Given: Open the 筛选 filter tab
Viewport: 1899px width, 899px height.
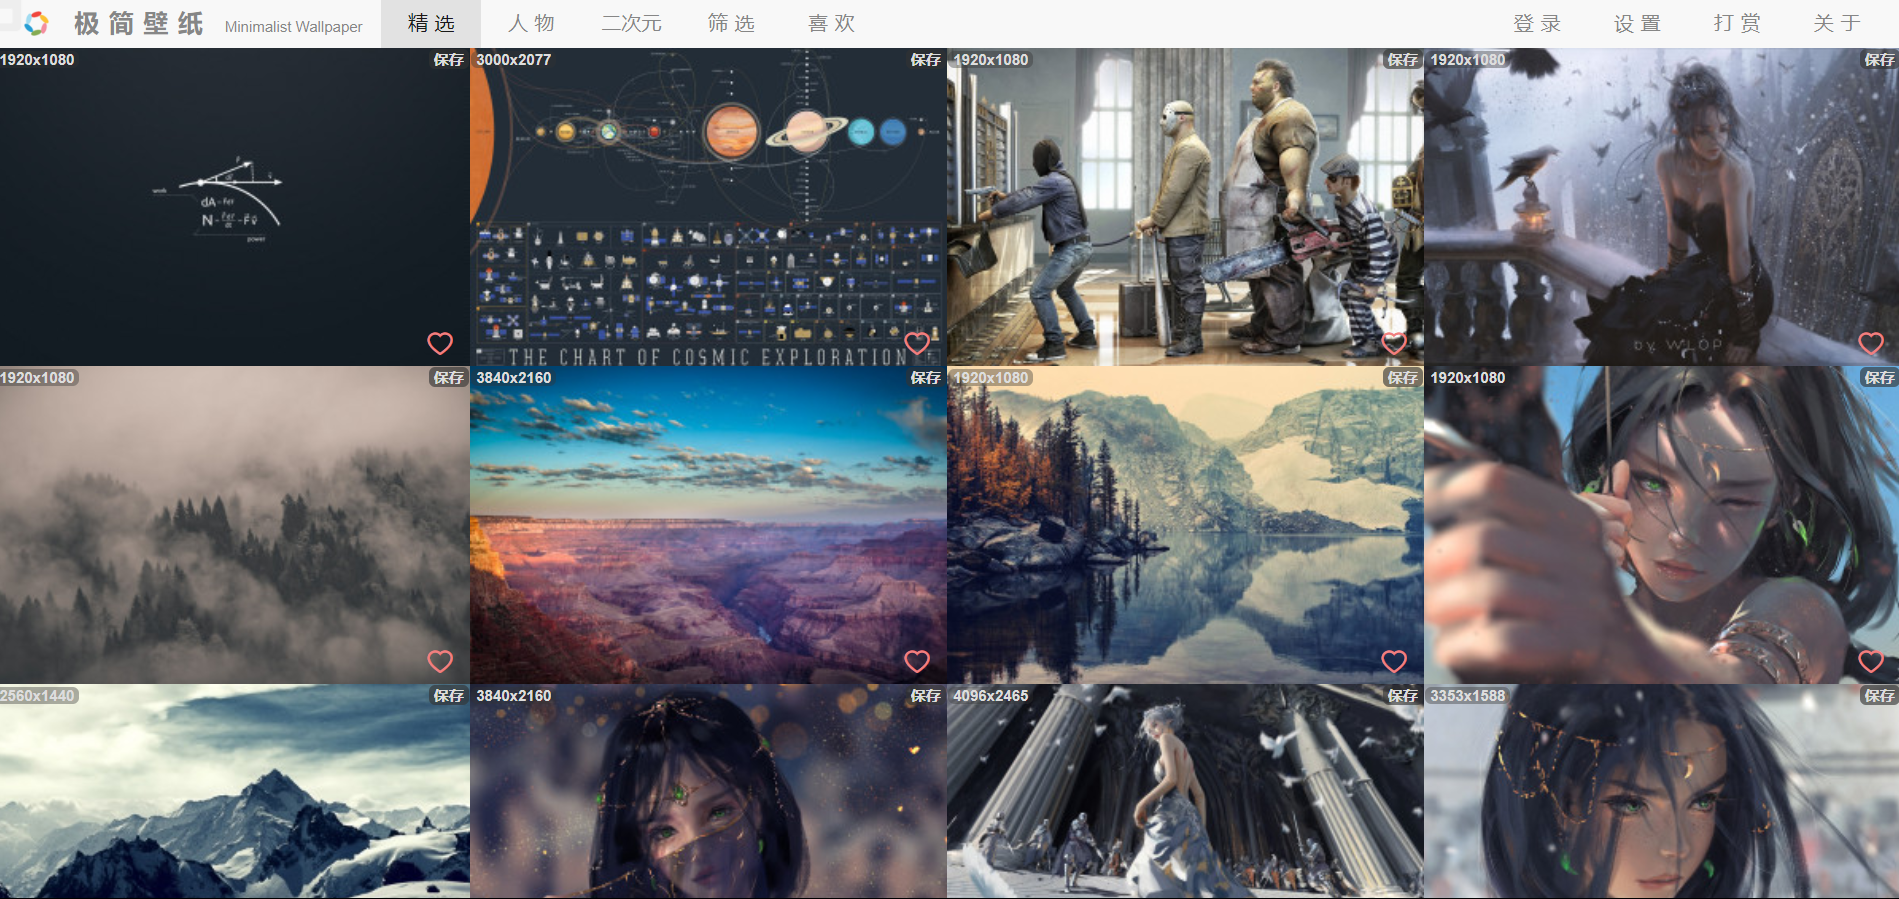Looking at the screenshot, I should click(731, 23).
